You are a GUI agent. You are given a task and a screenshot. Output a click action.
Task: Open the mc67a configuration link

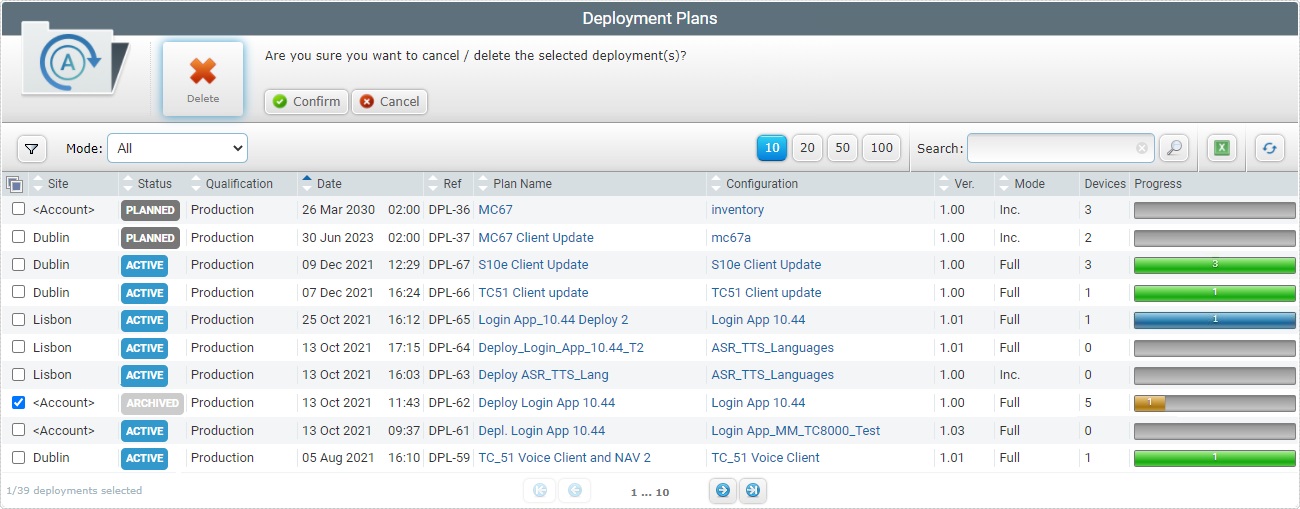(731, 238)
